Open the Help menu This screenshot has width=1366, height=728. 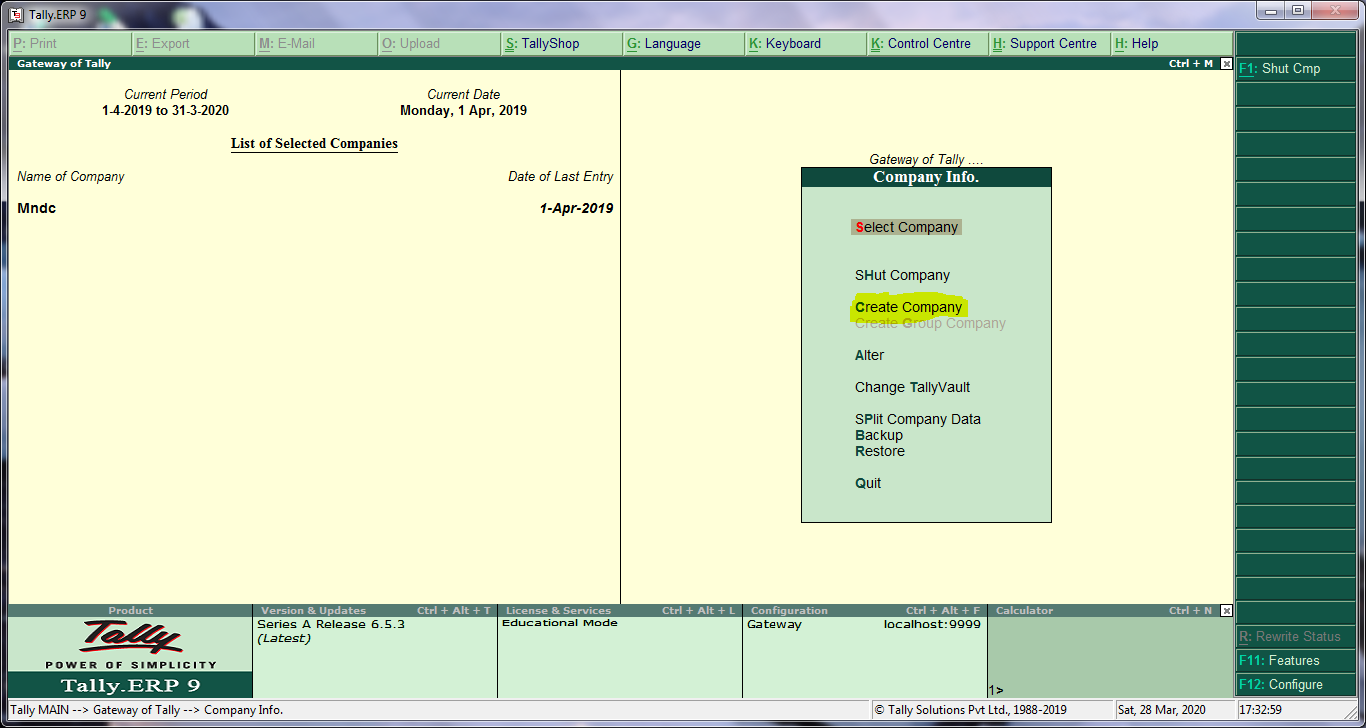point(1172,44)
